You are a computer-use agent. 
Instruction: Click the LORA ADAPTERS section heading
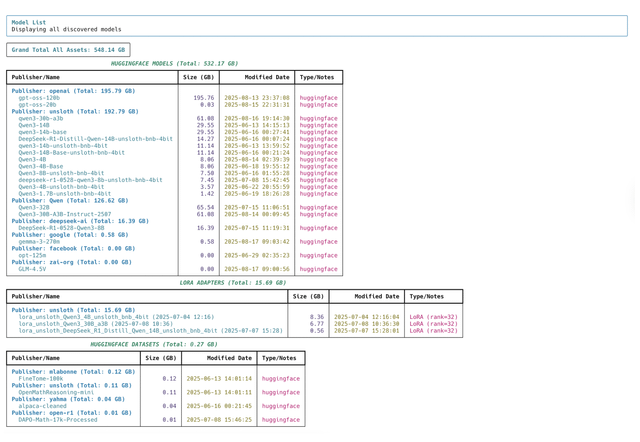pos(233,283)
